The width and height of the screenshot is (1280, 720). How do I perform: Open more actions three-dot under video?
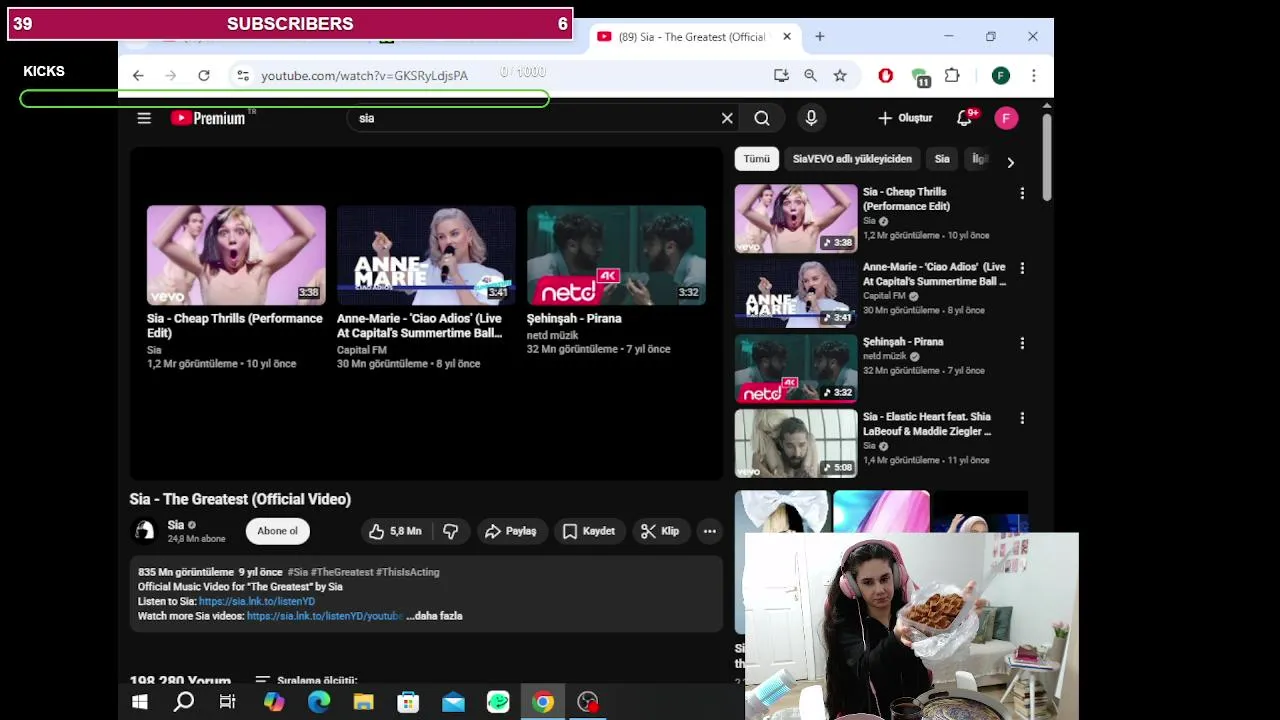coord(709,531)
